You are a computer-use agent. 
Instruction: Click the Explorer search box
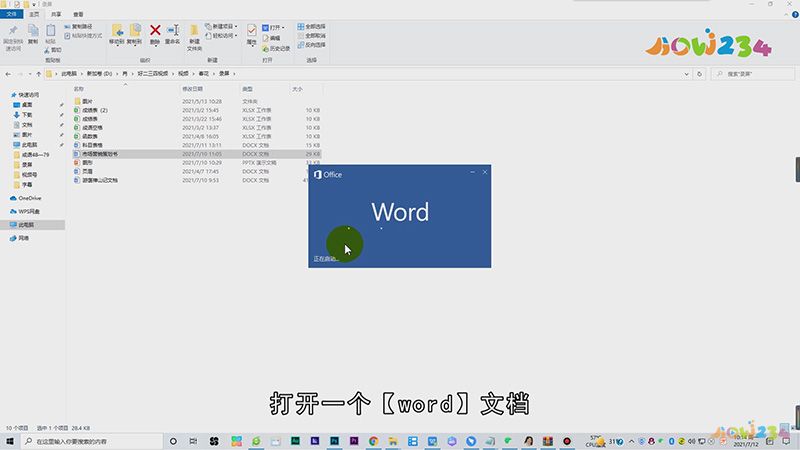point(753,74)
